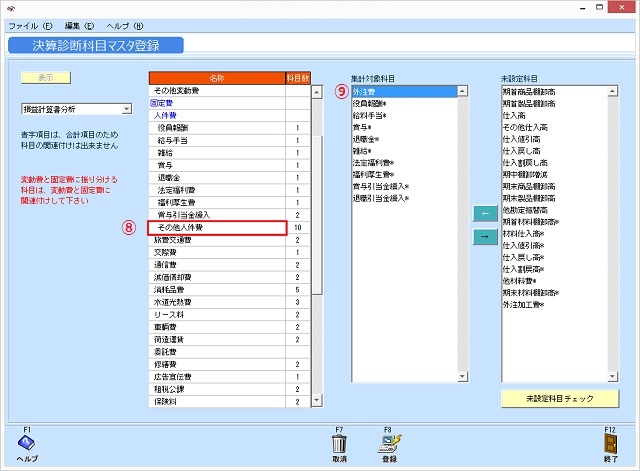Viewport: 640px width, 471px height.
Task: Select the 給与手当 row in name list
Action: [230, 140]
